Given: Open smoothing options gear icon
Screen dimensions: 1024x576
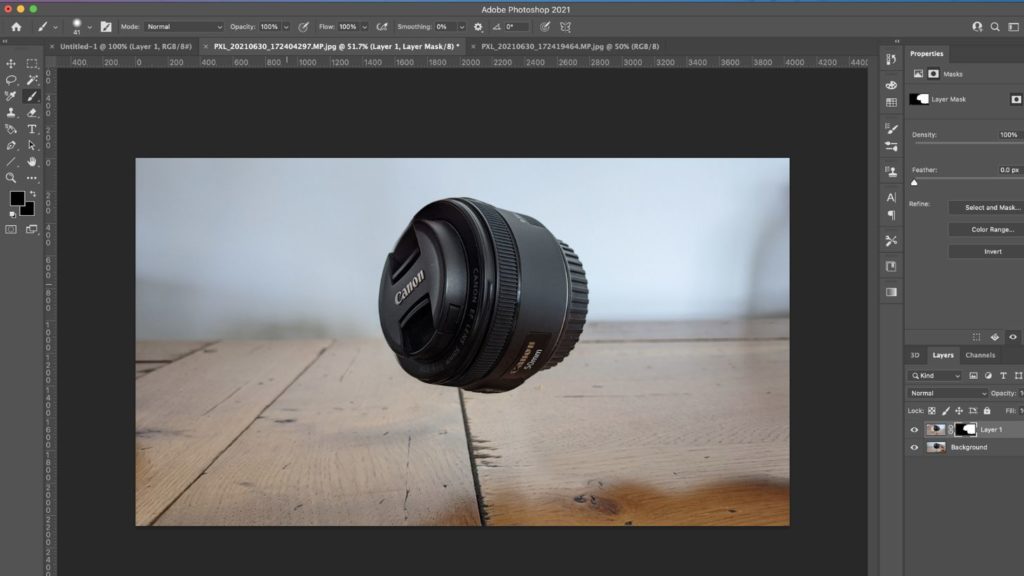Looking at the screenshot, I should pos(478,27).
